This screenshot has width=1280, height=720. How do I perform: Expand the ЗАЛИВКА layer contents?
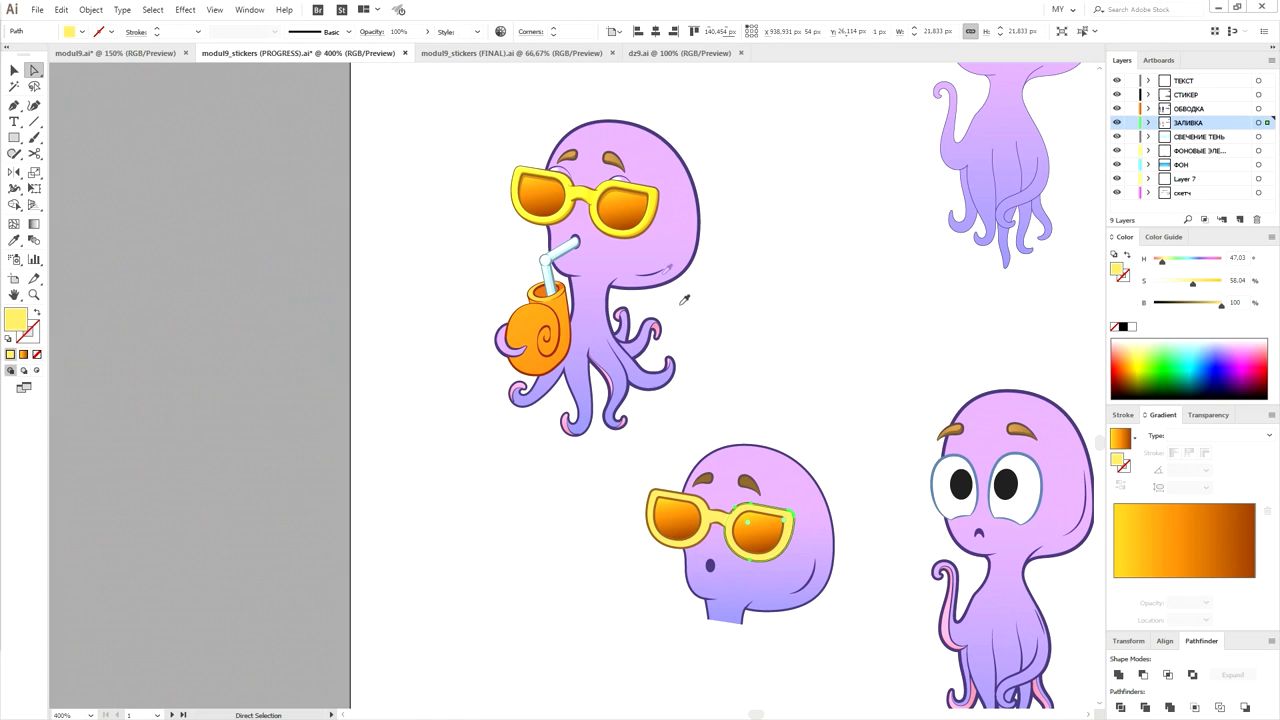point(1148,123)
